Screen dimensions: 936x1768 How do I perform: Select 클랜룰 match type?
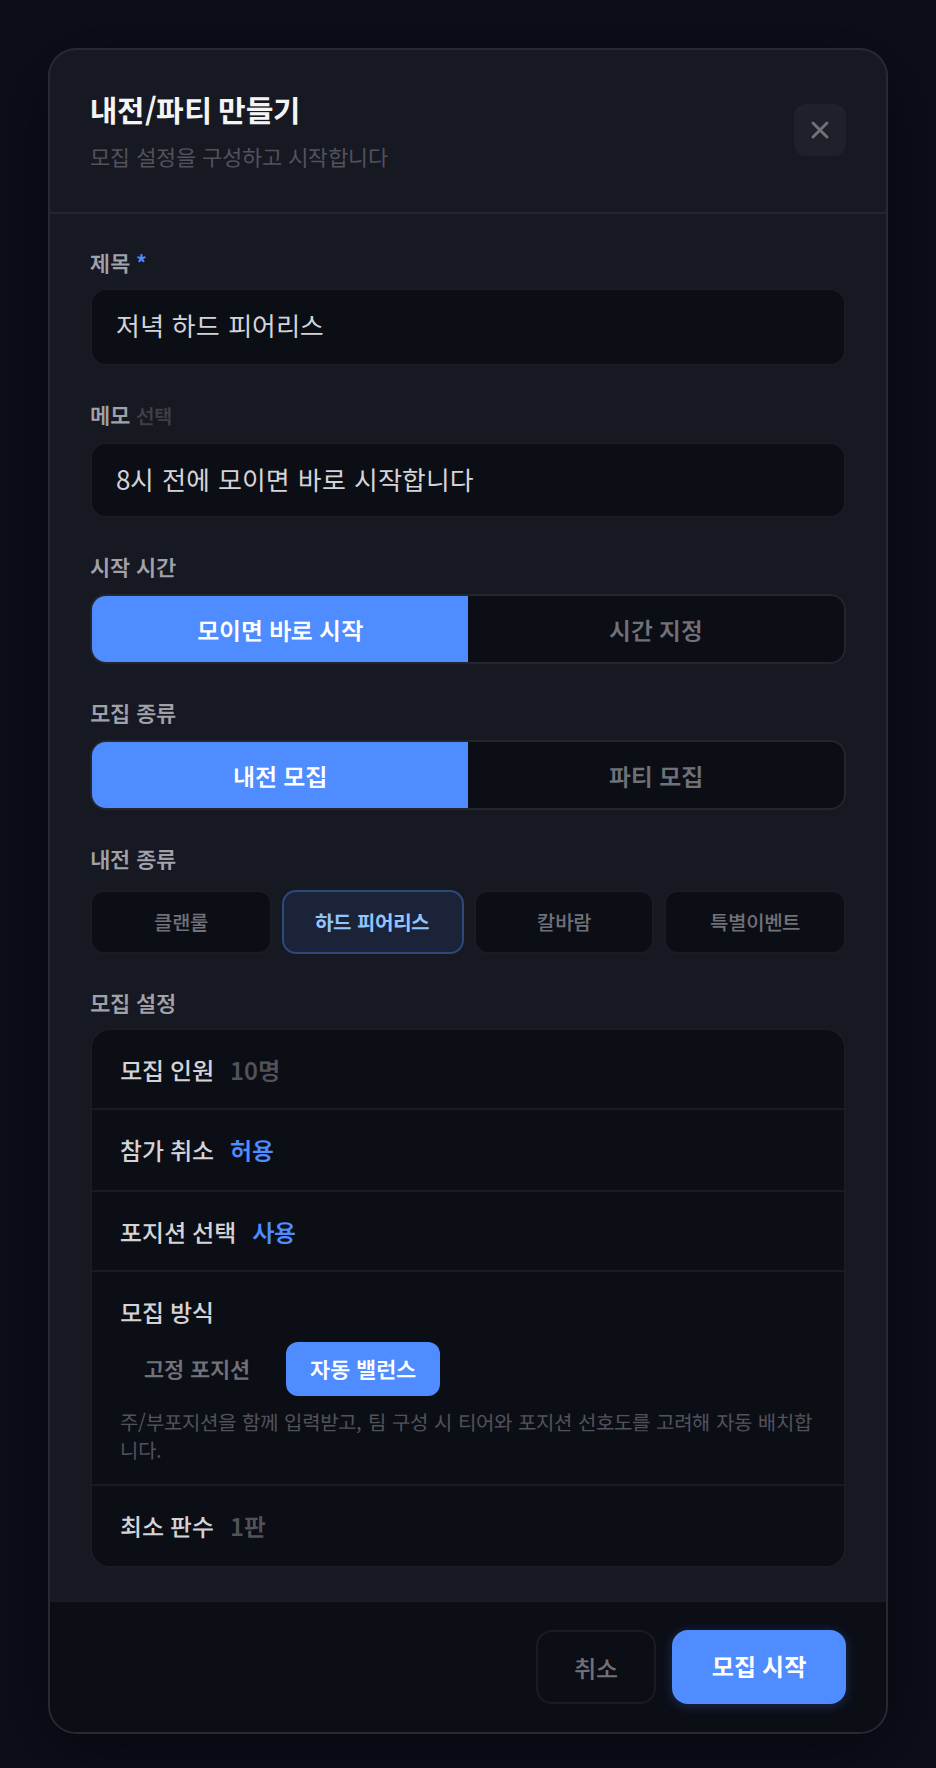[x=181, y=922]
